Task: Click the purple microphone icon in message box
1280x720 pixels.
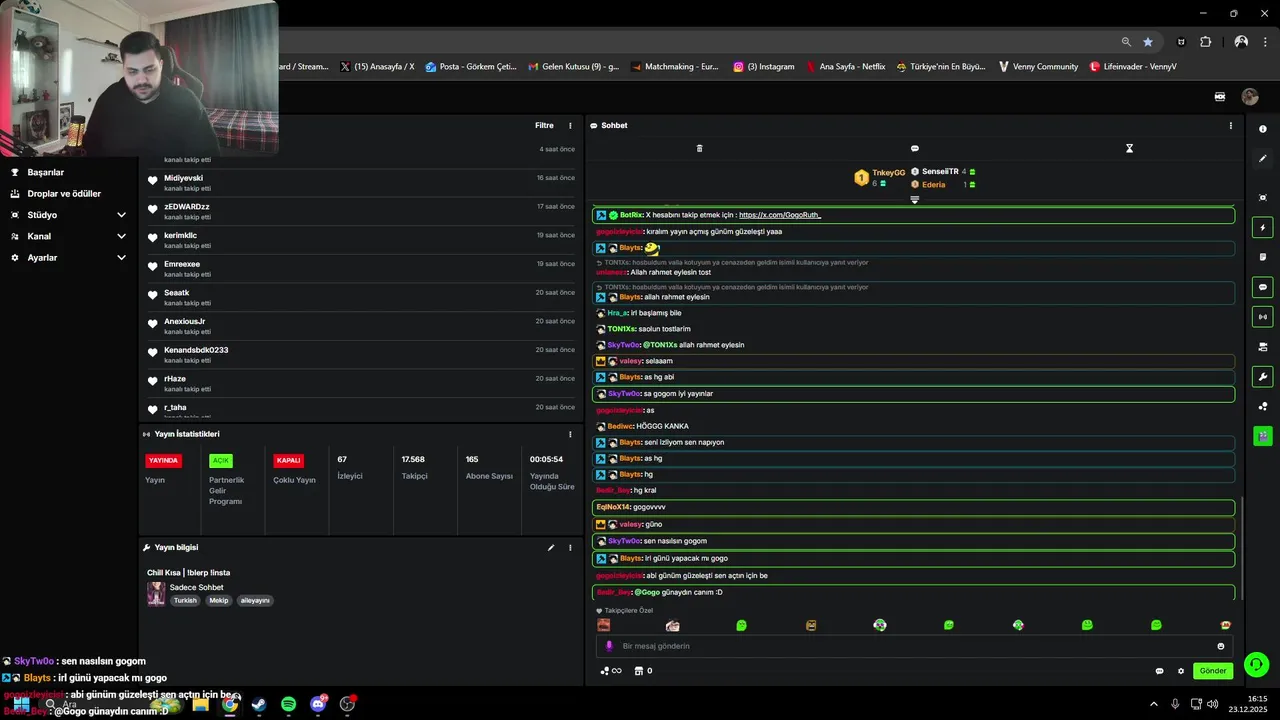Action: [609, 646]
